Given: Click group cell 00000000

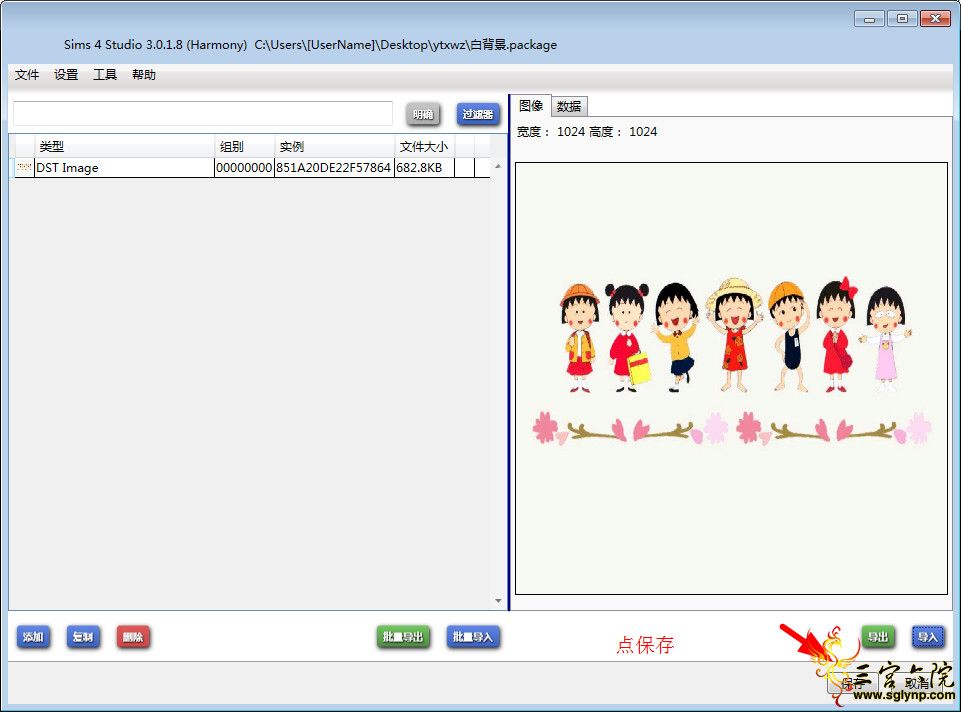Looking at the screenshot, I should [244, 168].
